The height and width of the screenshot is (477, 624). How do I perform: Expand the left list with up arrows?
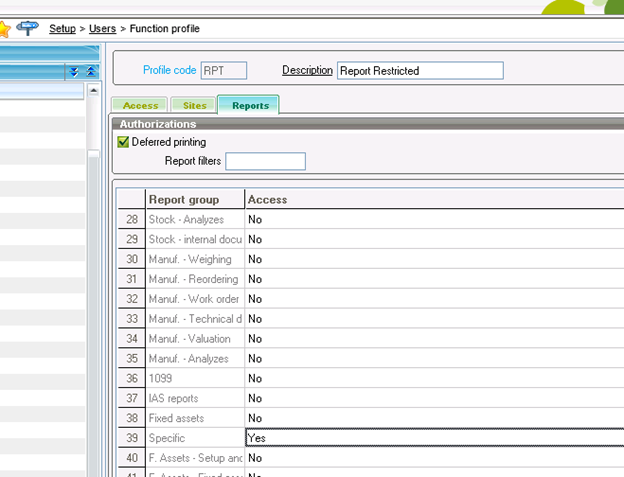(x=91, y=72)
